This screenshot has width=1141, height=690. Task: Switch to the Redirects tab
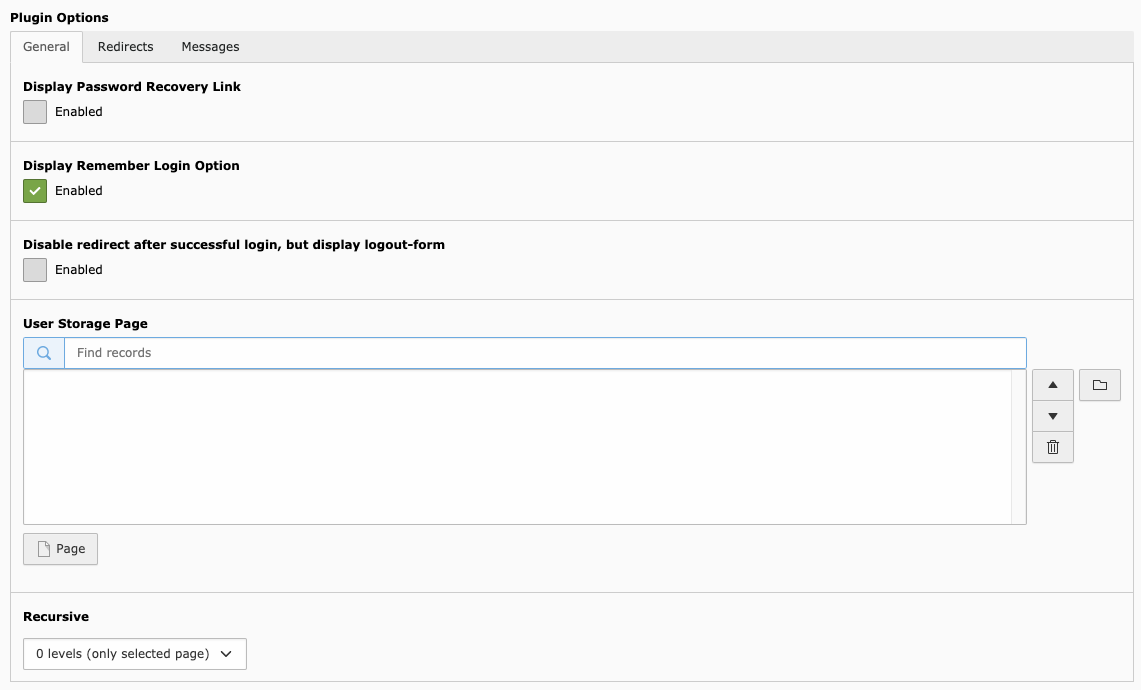[x=125, y=46]
